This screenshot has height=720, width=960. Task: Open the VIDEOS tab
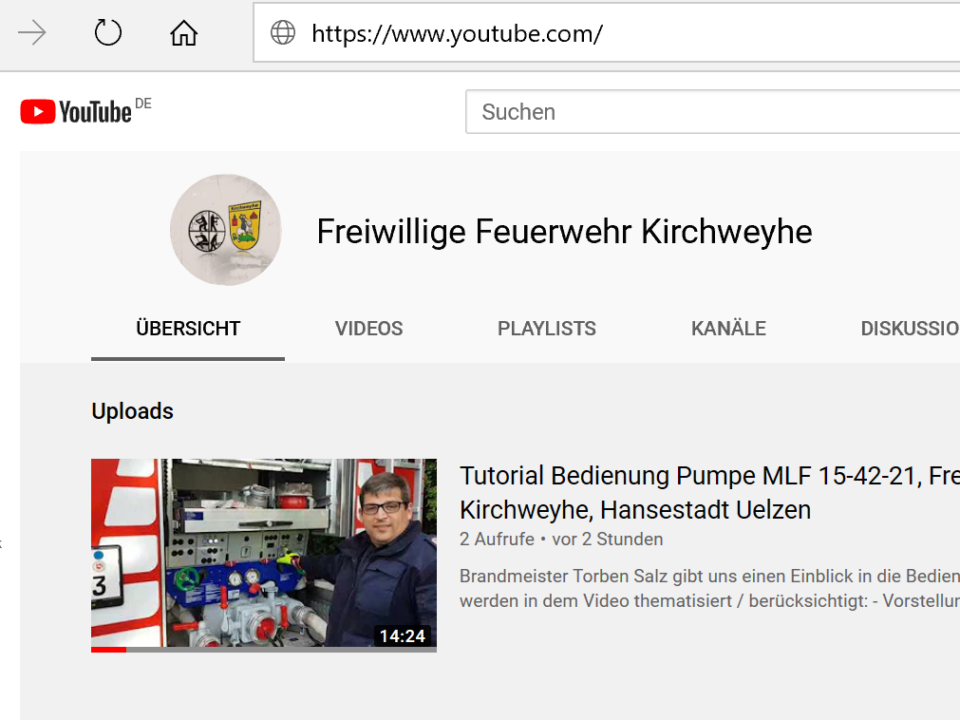pyautogui.click(x=369, y=329)
